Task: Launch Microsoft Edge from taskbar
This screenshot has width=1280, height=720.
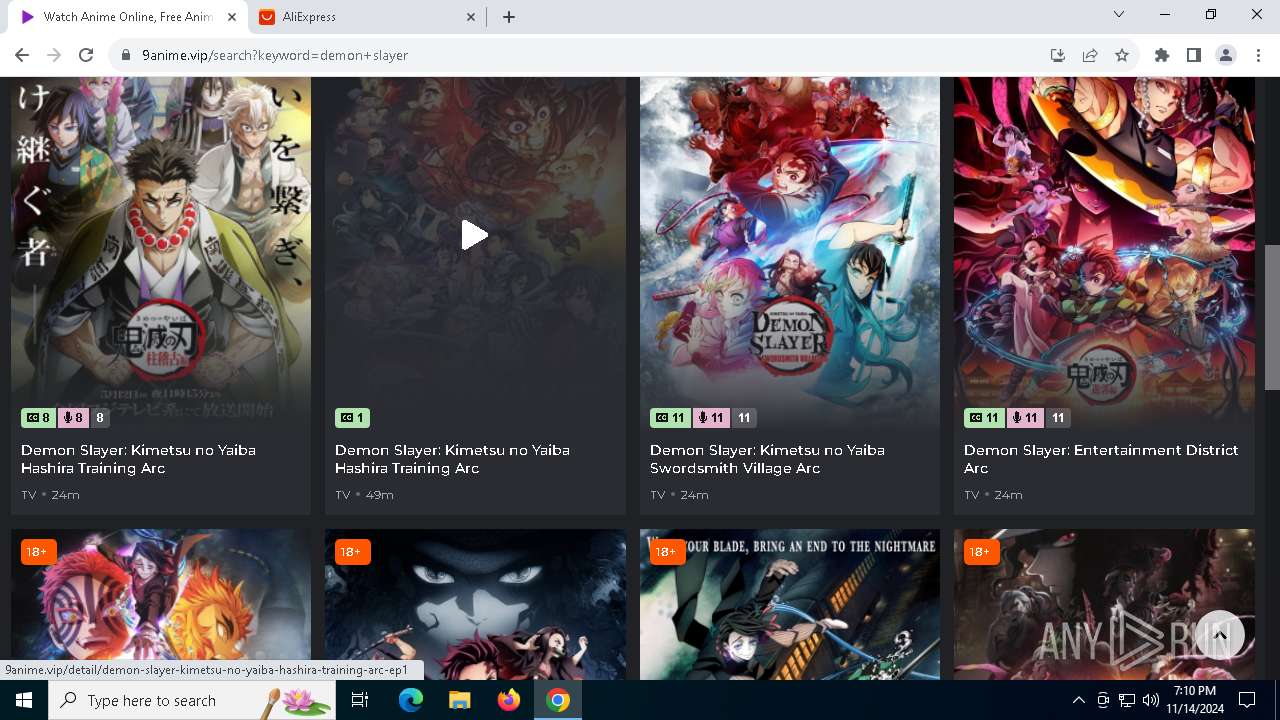Action: (x=411, y=700)
